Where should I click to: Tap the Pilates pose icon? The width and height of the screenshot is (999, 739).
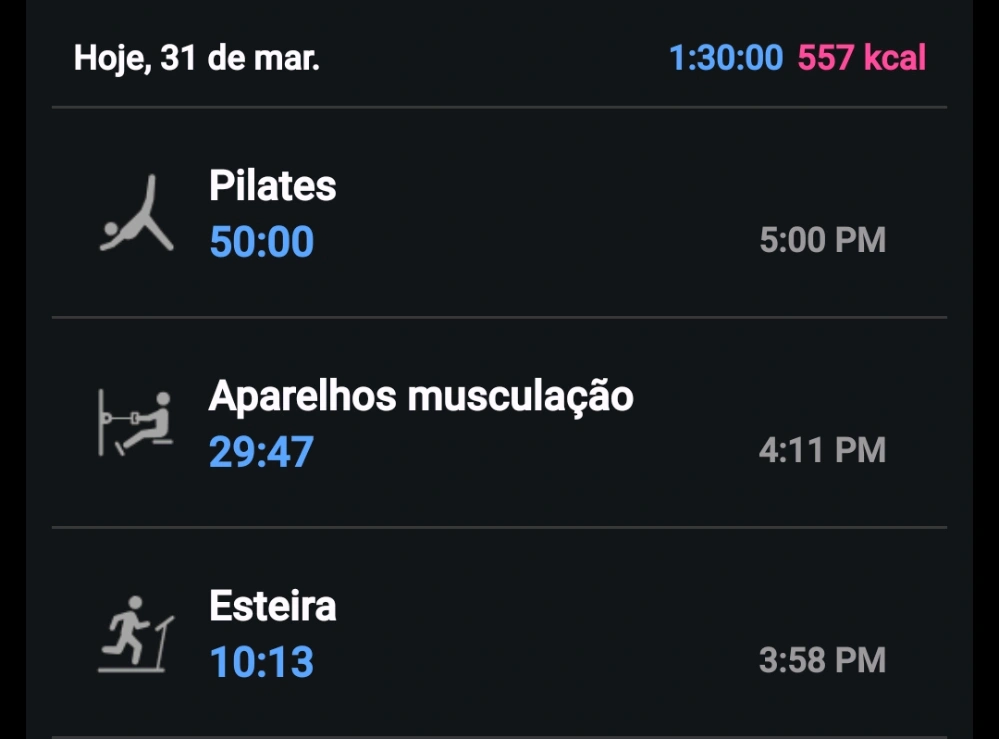click(138, 214)
